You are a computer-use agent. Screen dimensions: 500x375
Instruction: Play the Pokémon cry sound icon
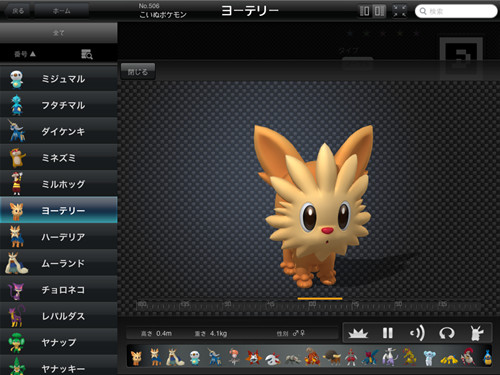click(x=417, y=333)
